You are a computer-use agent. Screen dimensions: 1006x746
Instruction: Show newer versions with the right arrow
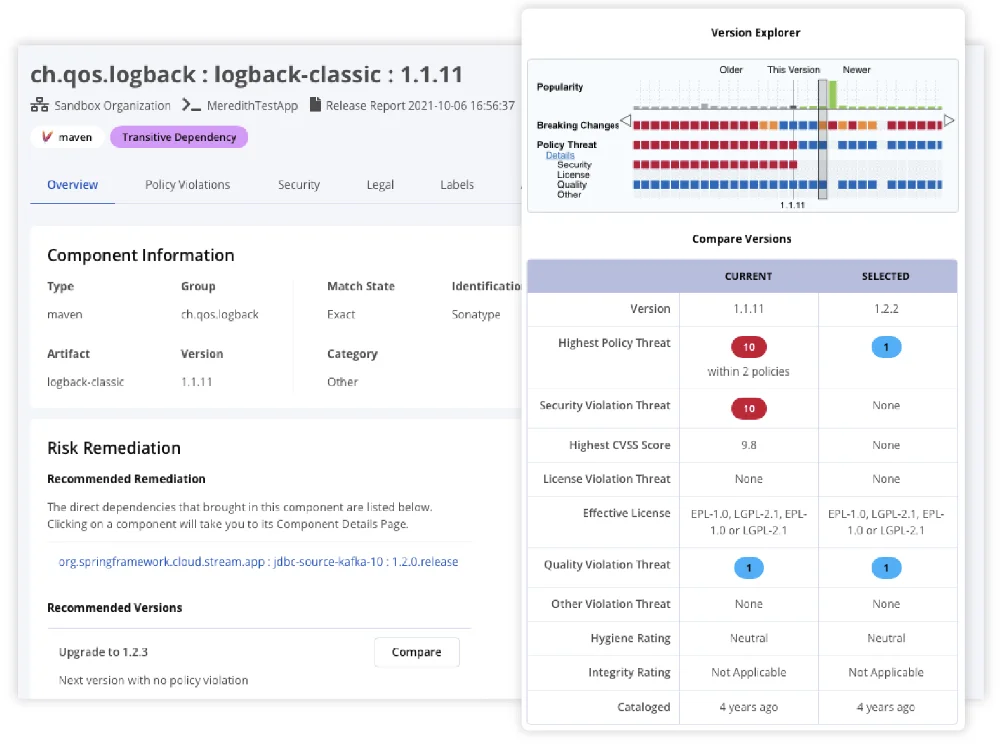click(949, 120)
